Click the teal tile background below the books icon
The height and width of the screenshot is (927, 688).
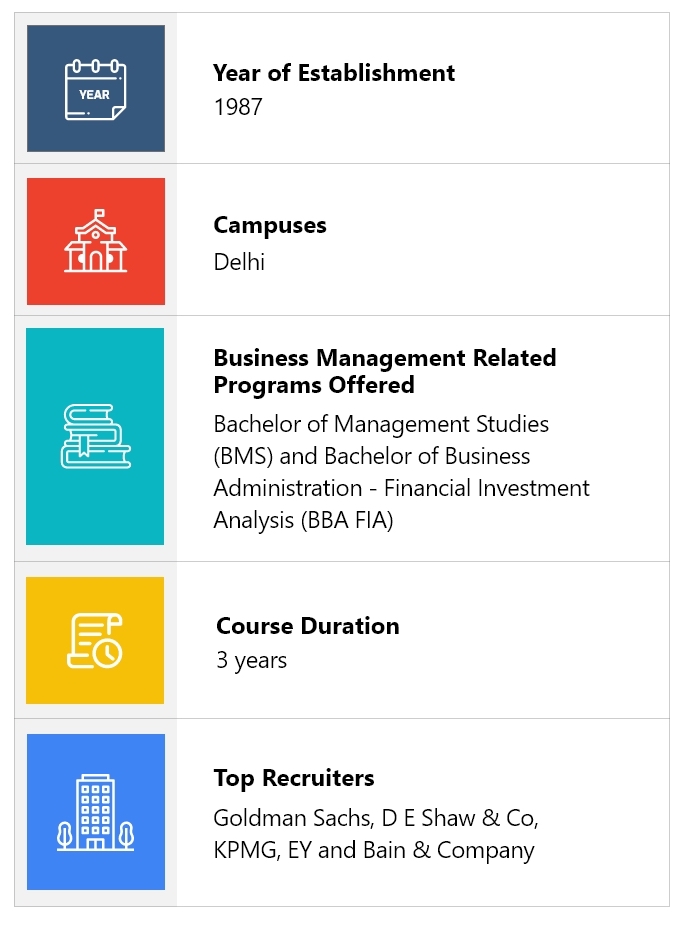(x=95, y=508)
